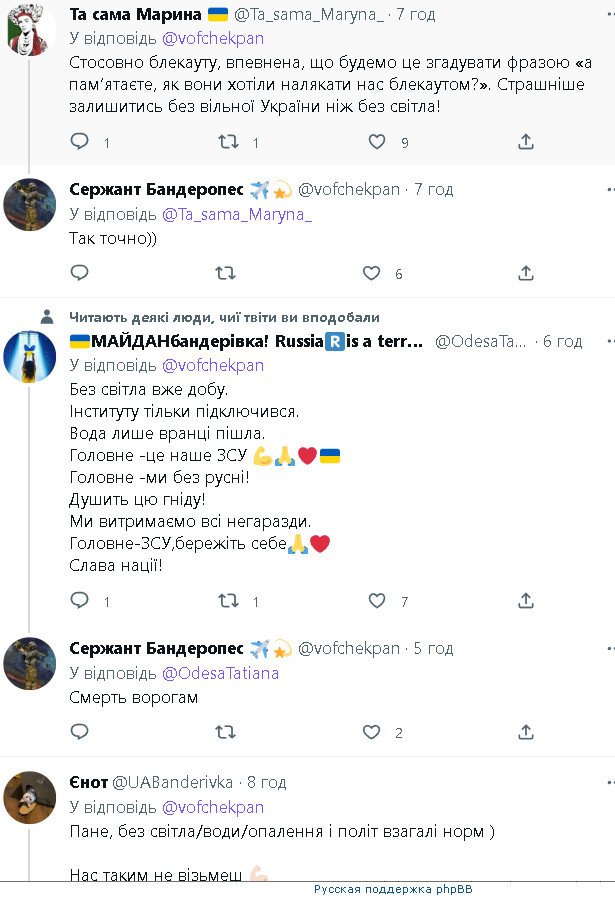Open Єнот's profile picture
Image resolution: width=615 pixels, height=901 pixels.
tap(30, 797)
